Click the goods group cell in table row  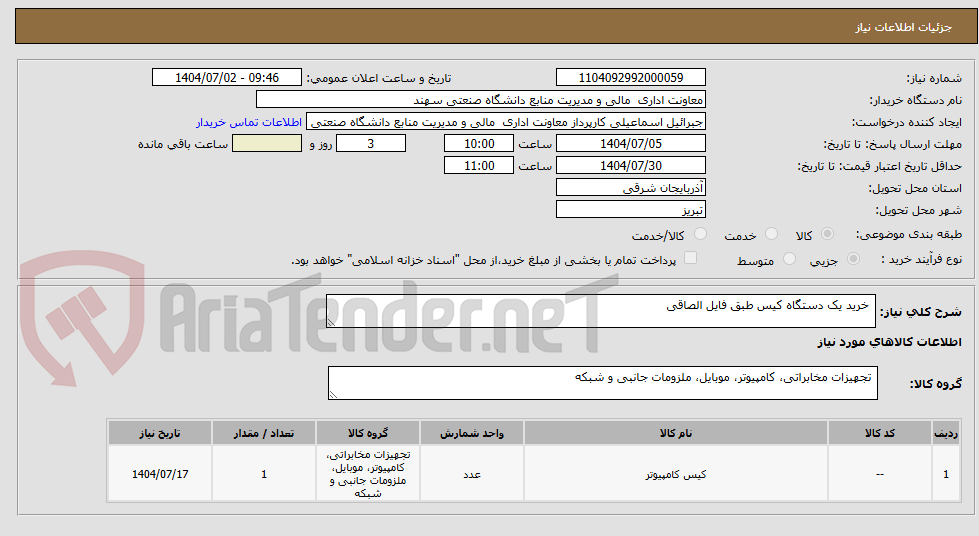tap(368, 474)
